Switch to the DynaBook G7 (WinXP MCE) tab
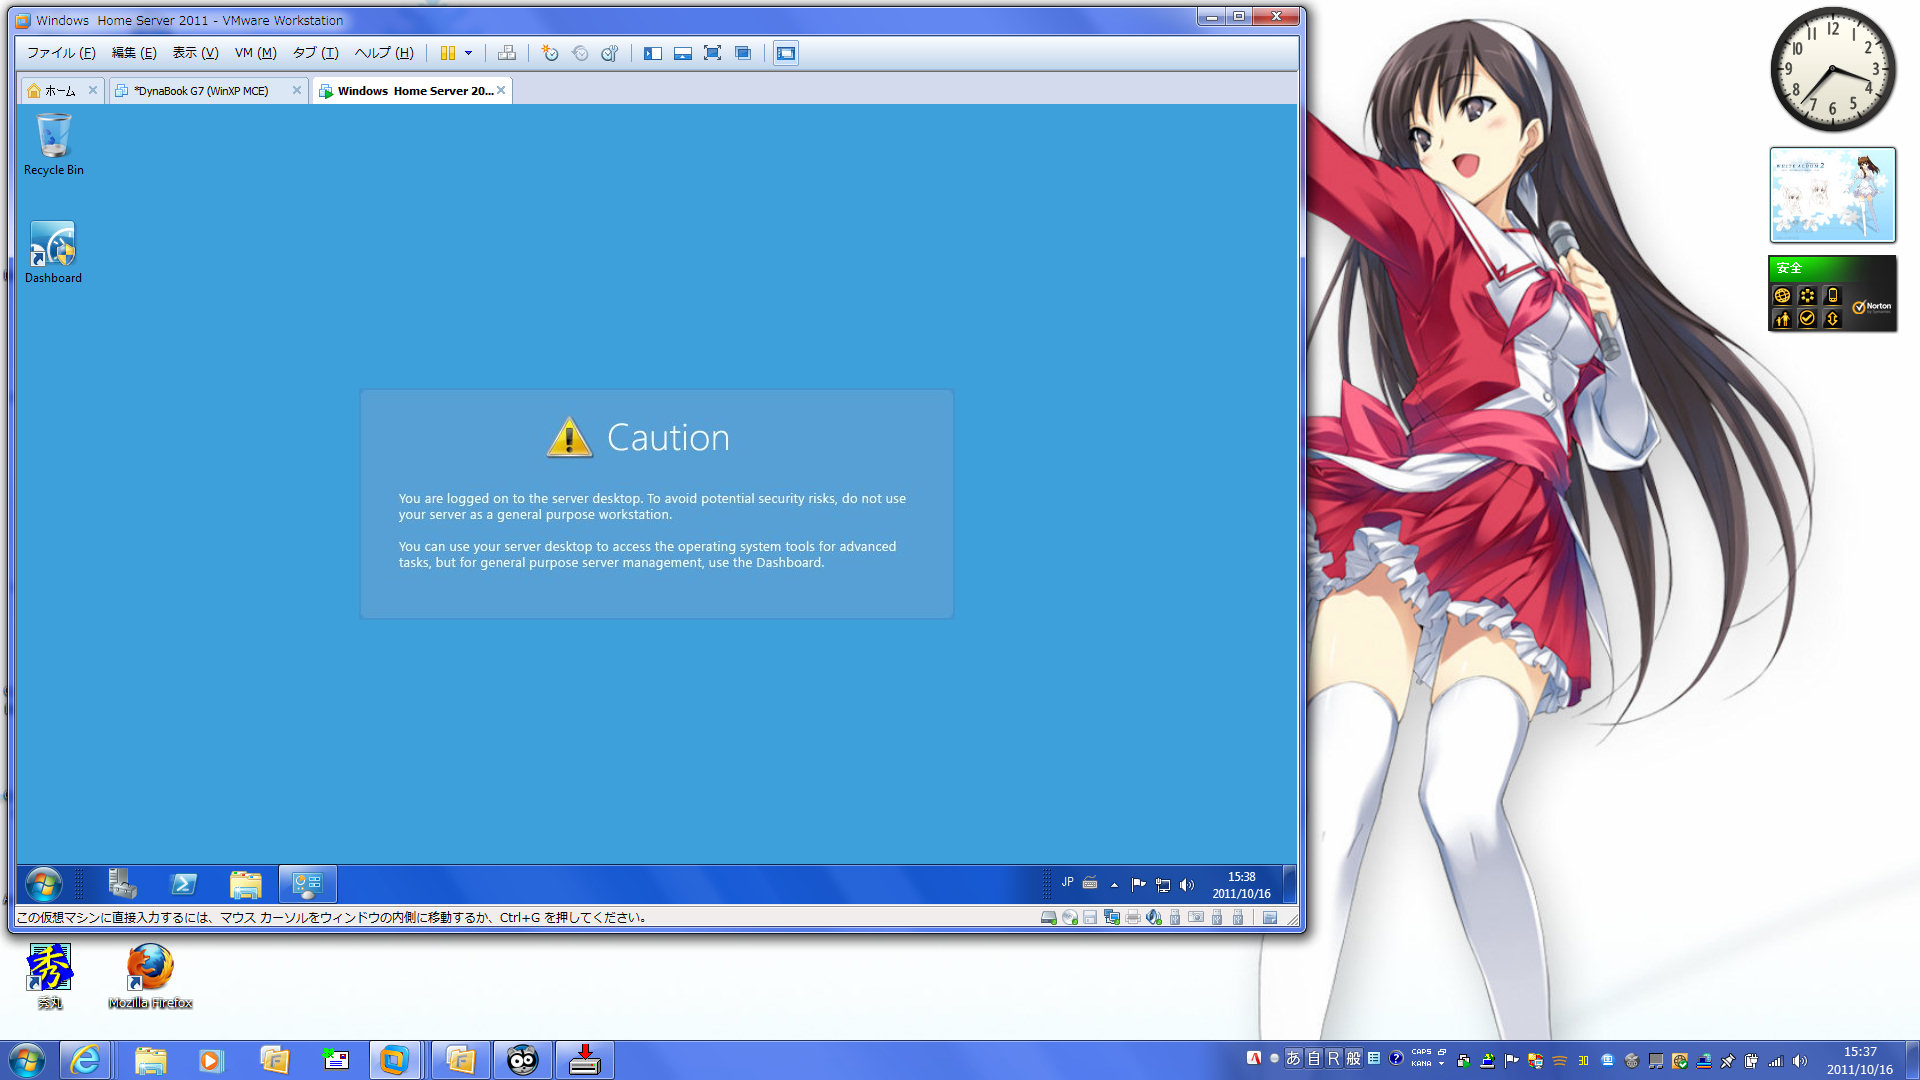 click(x=200, y=91)
